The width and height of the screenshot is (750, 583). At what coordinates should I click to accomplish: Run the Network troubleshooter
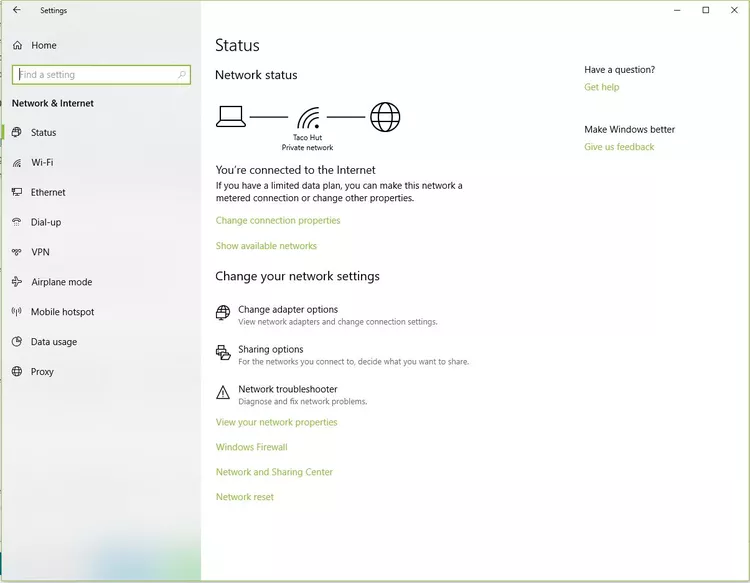(288, 390)
